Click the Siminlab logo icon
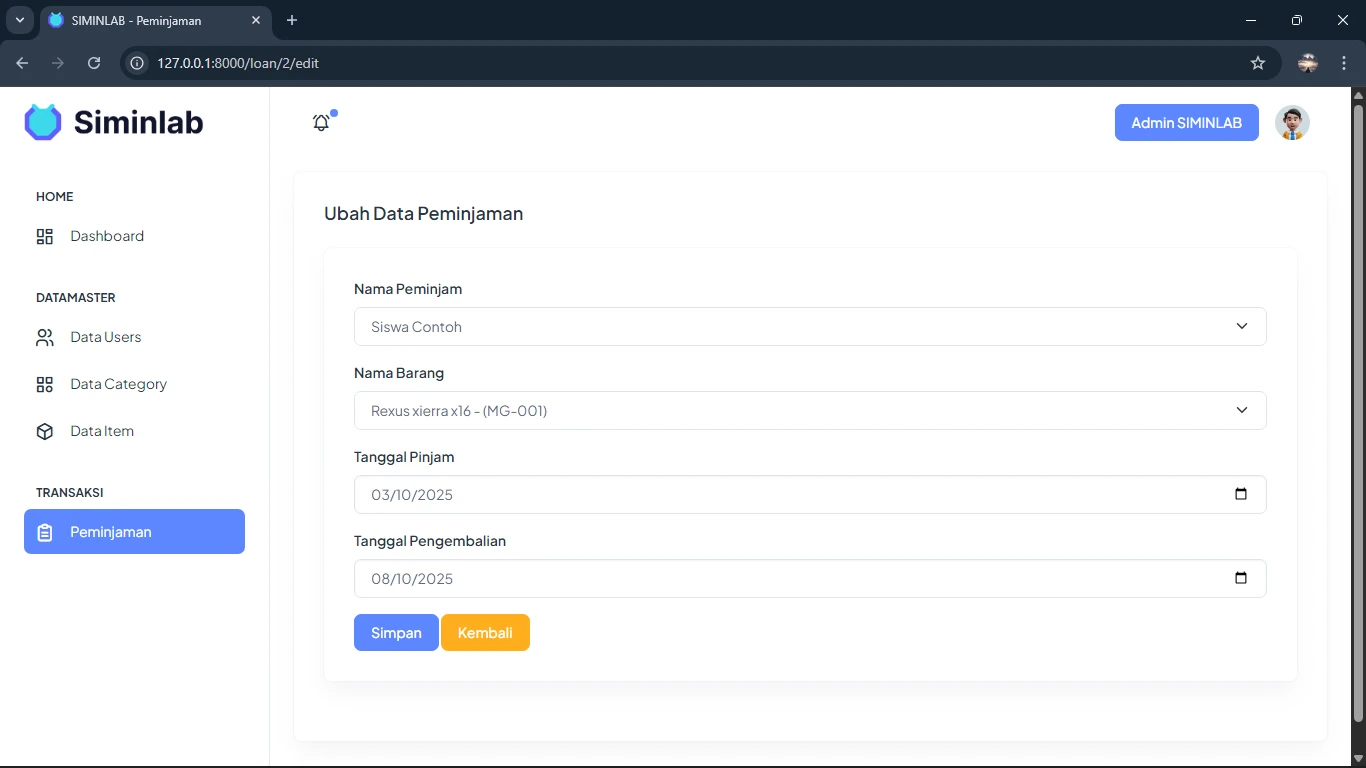 tap(43, 122)
